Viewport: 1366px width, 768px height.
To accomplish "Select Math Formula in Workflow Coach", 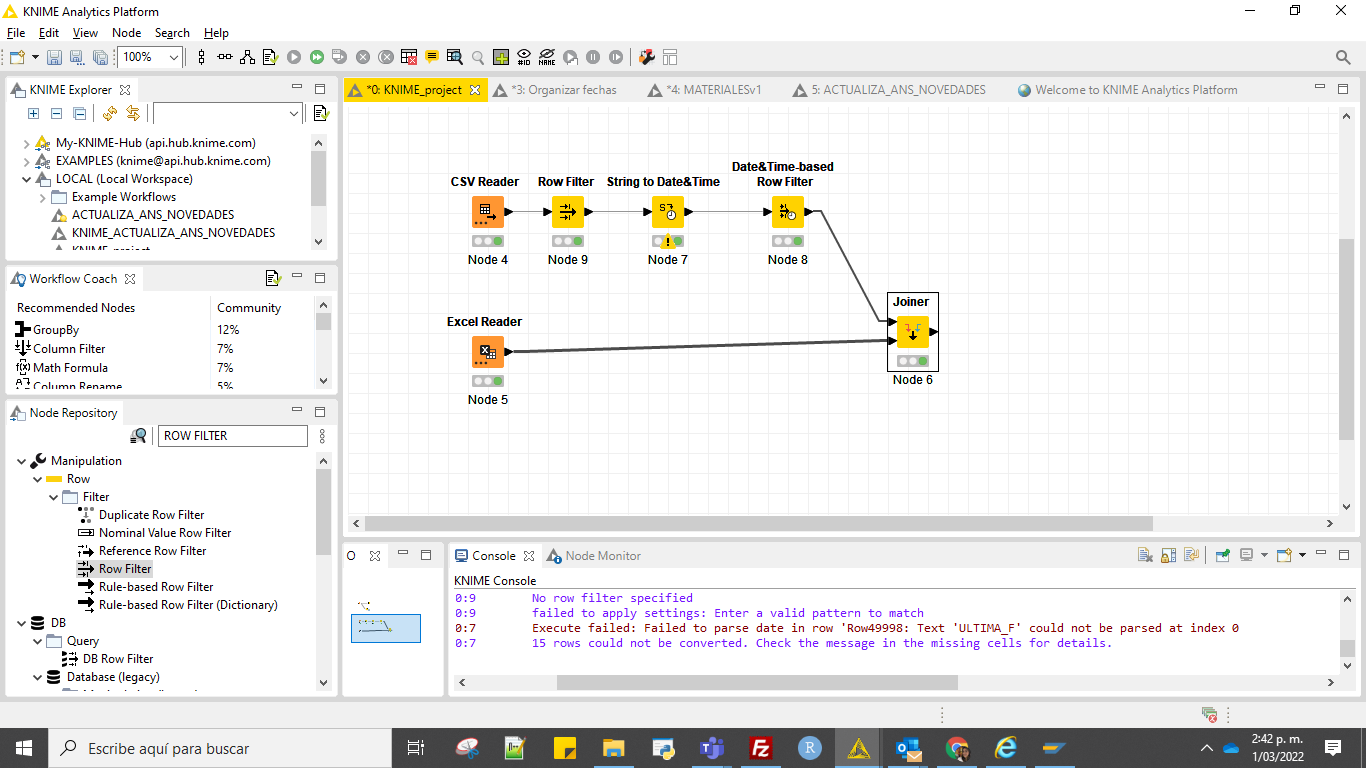I will [x=70, y=368].
